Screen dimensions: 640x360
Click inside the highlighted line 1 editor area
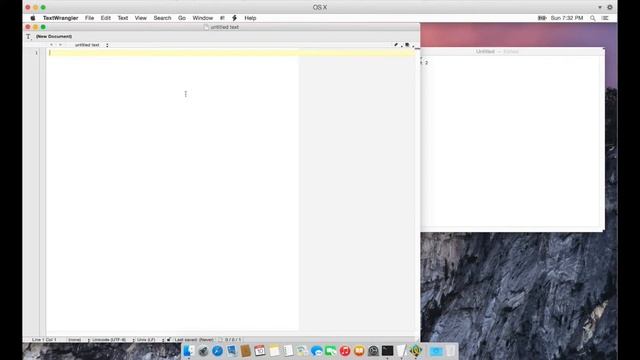pyautogui.click(x=231, y=53)
